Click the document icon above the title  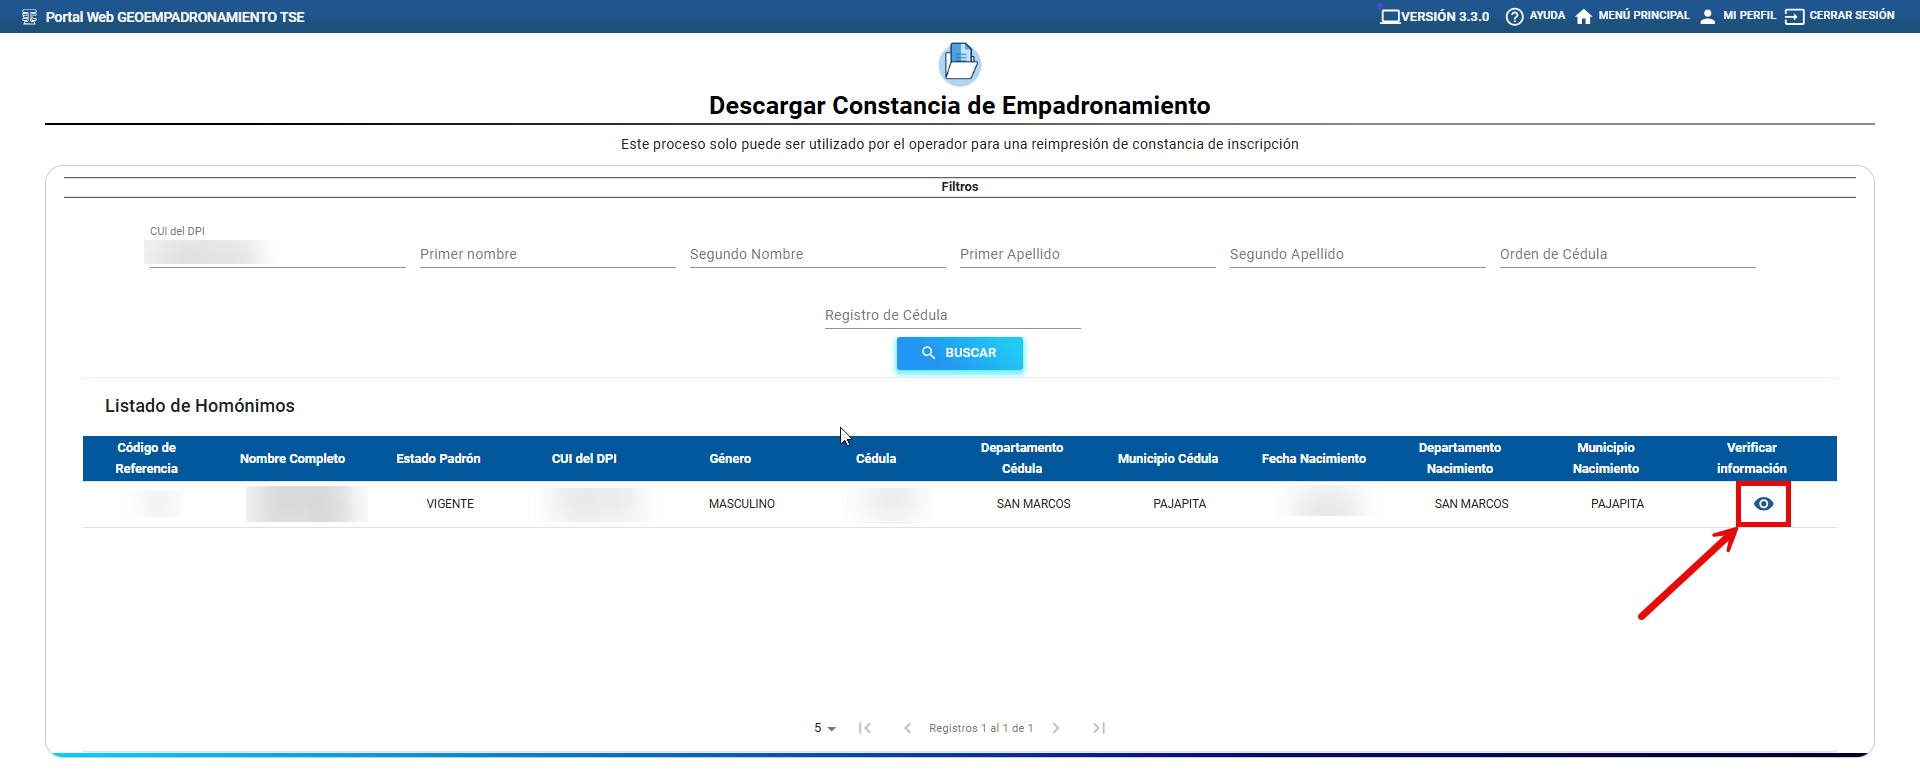(960, 63)
